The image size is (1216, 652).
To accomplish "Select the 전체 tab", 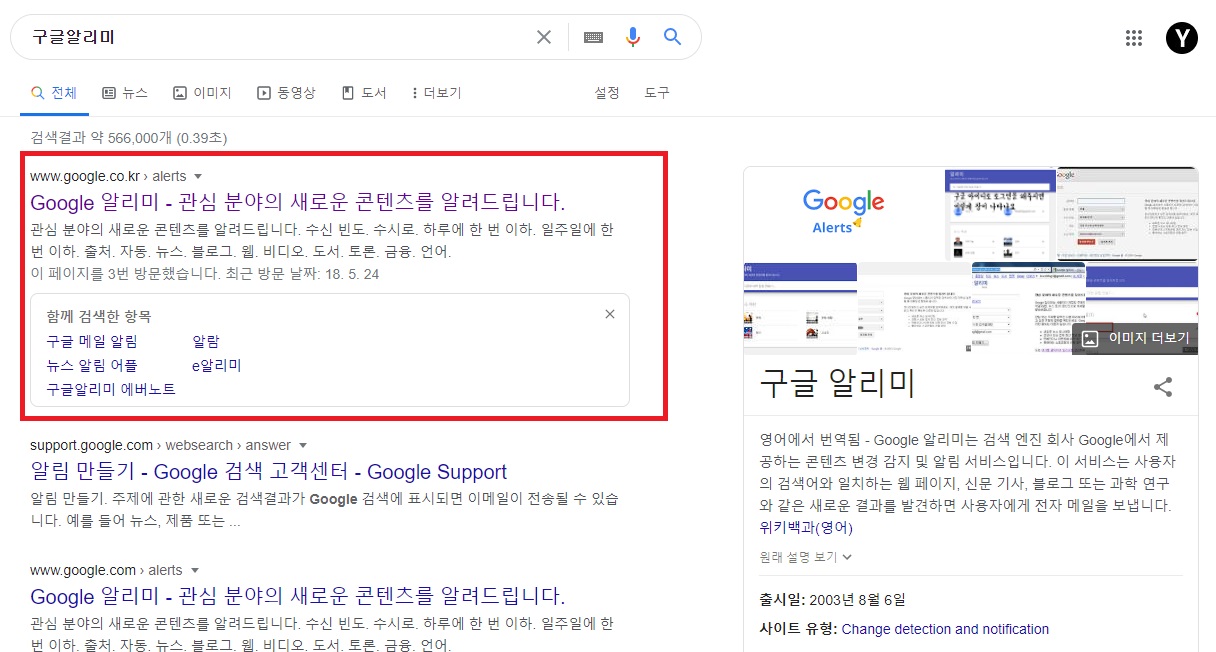I will (x=54, y=93).
